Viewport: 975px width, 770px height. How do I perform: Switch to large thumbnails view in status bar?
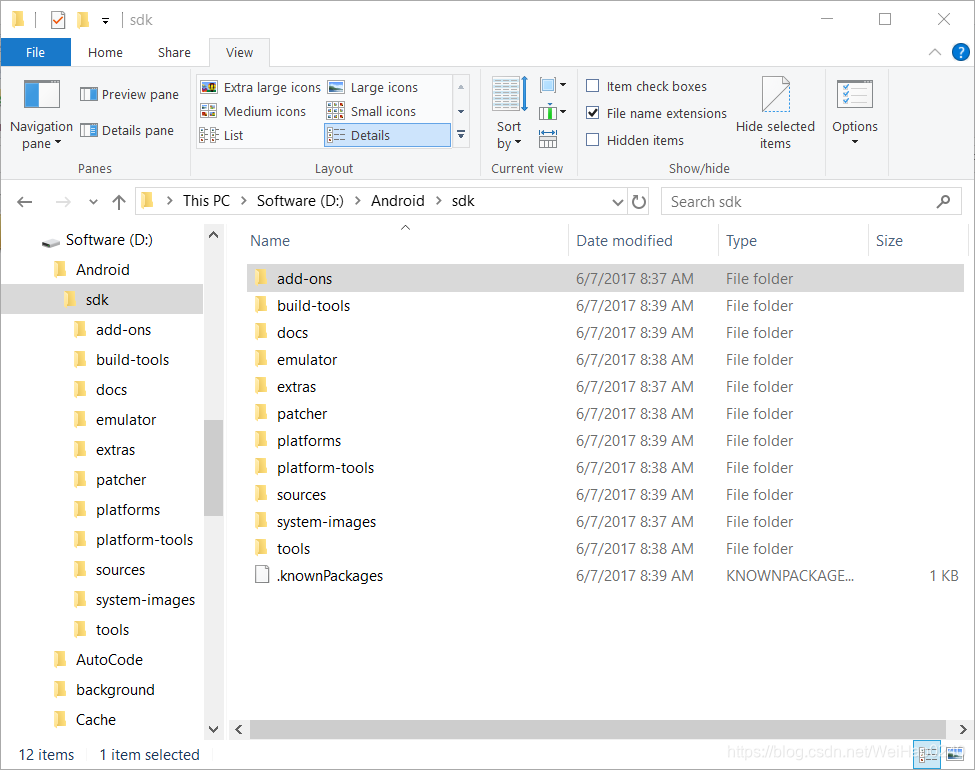956,754
